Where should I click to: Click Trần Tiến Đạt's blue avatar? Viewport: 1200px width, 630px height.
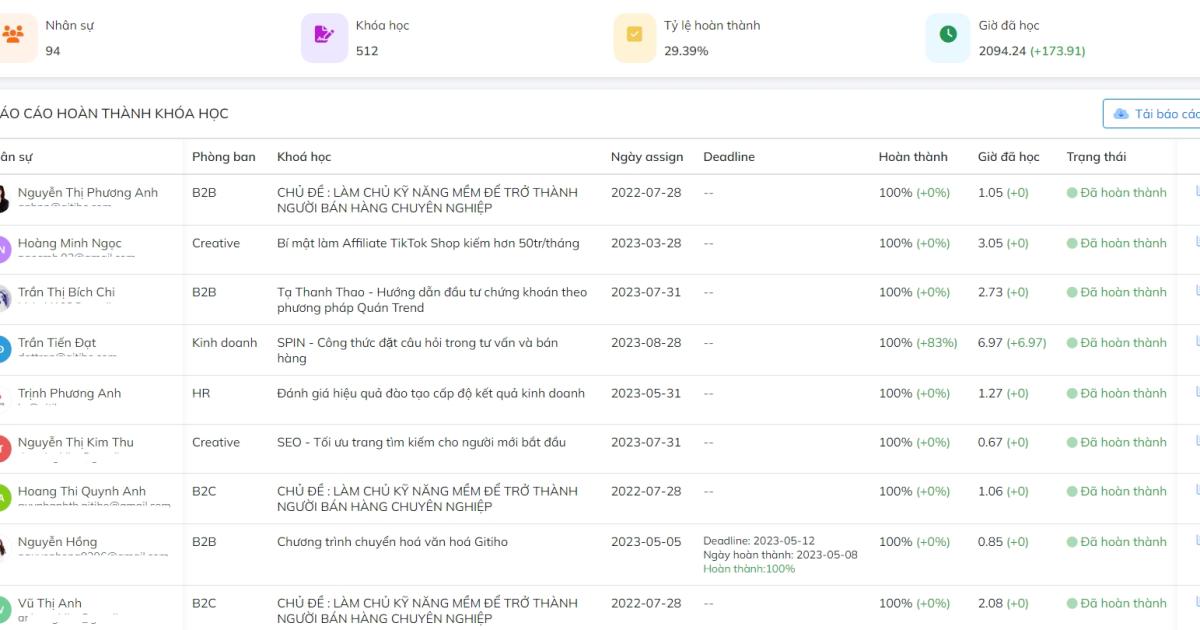click(4, 349)
